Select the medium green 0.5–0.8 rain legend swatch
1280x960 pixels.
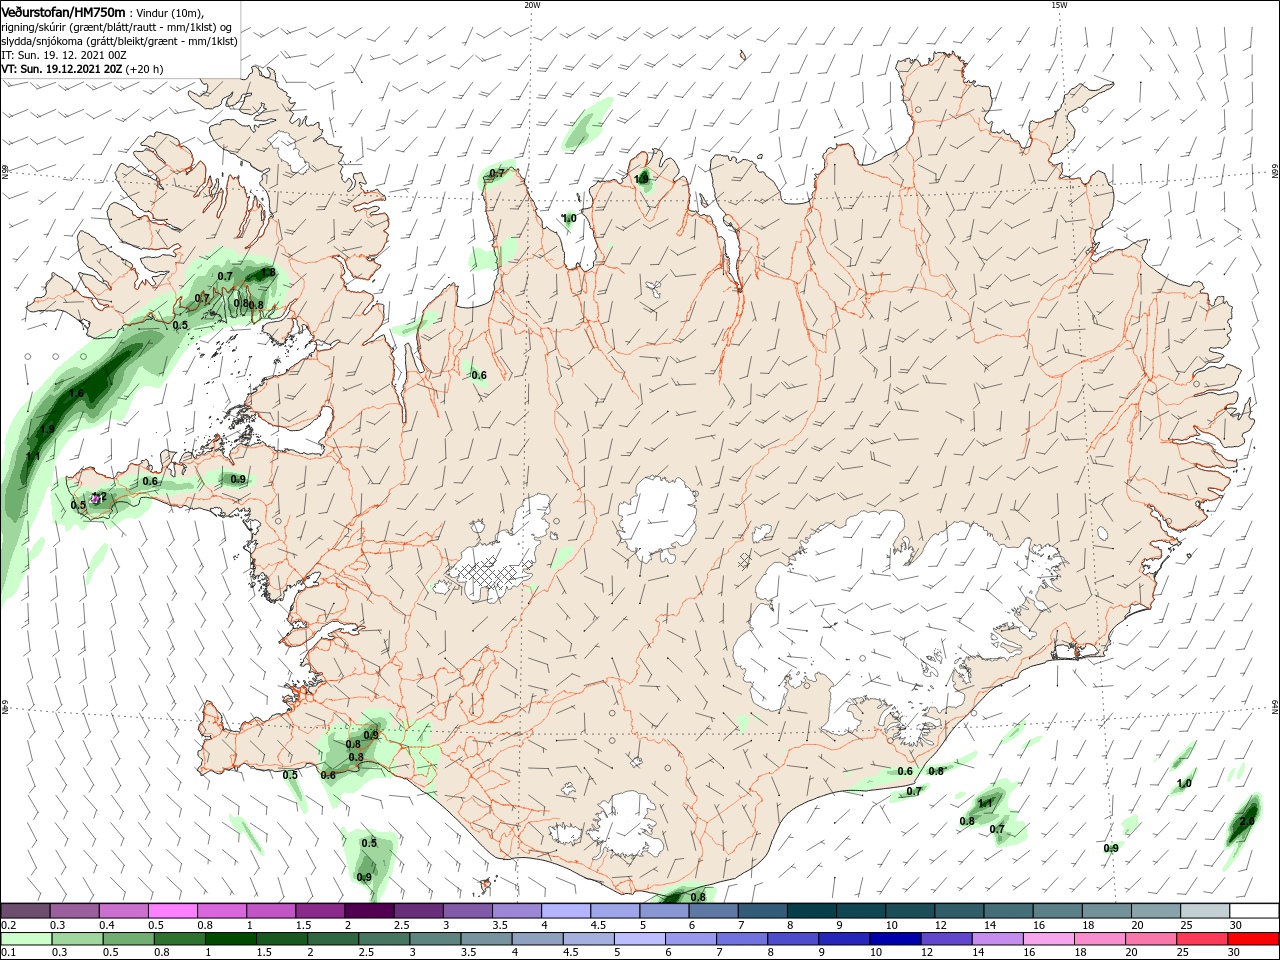(x=129, y=939)
